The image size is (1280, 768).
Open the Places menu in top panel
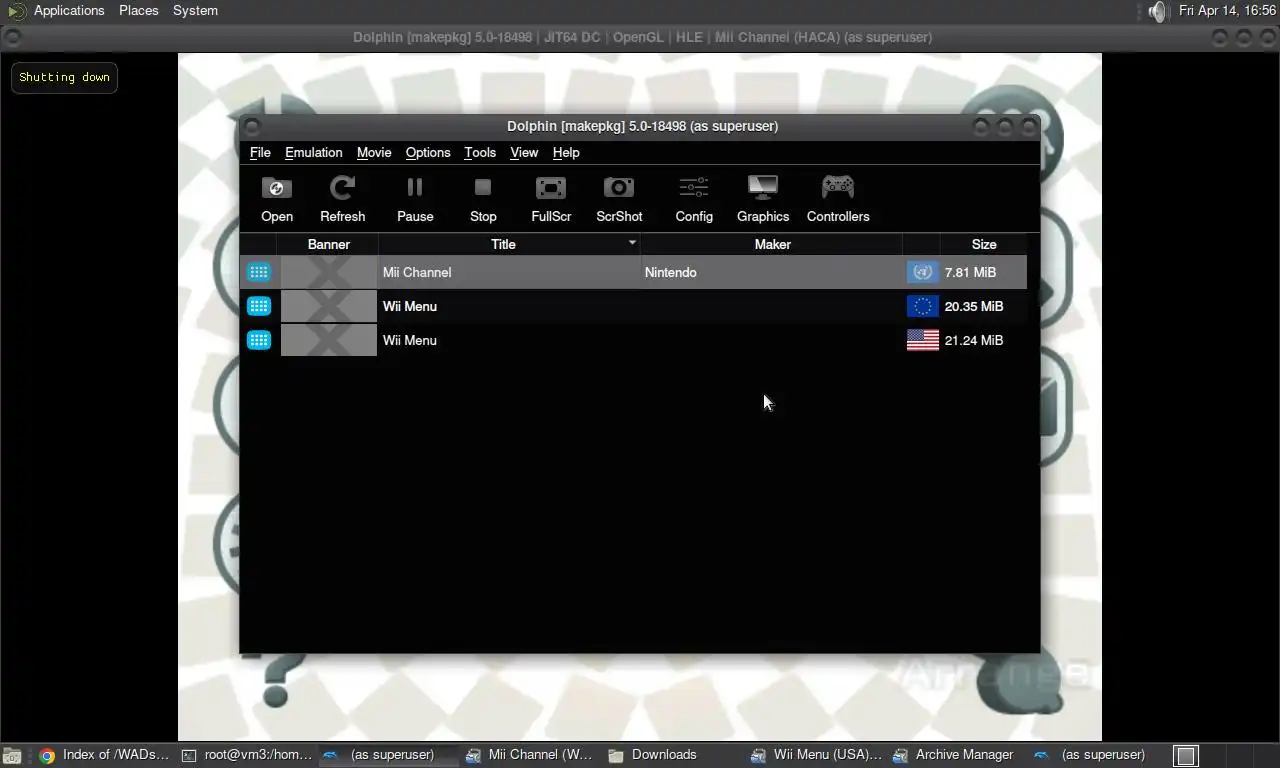click(x=138, y=10)
